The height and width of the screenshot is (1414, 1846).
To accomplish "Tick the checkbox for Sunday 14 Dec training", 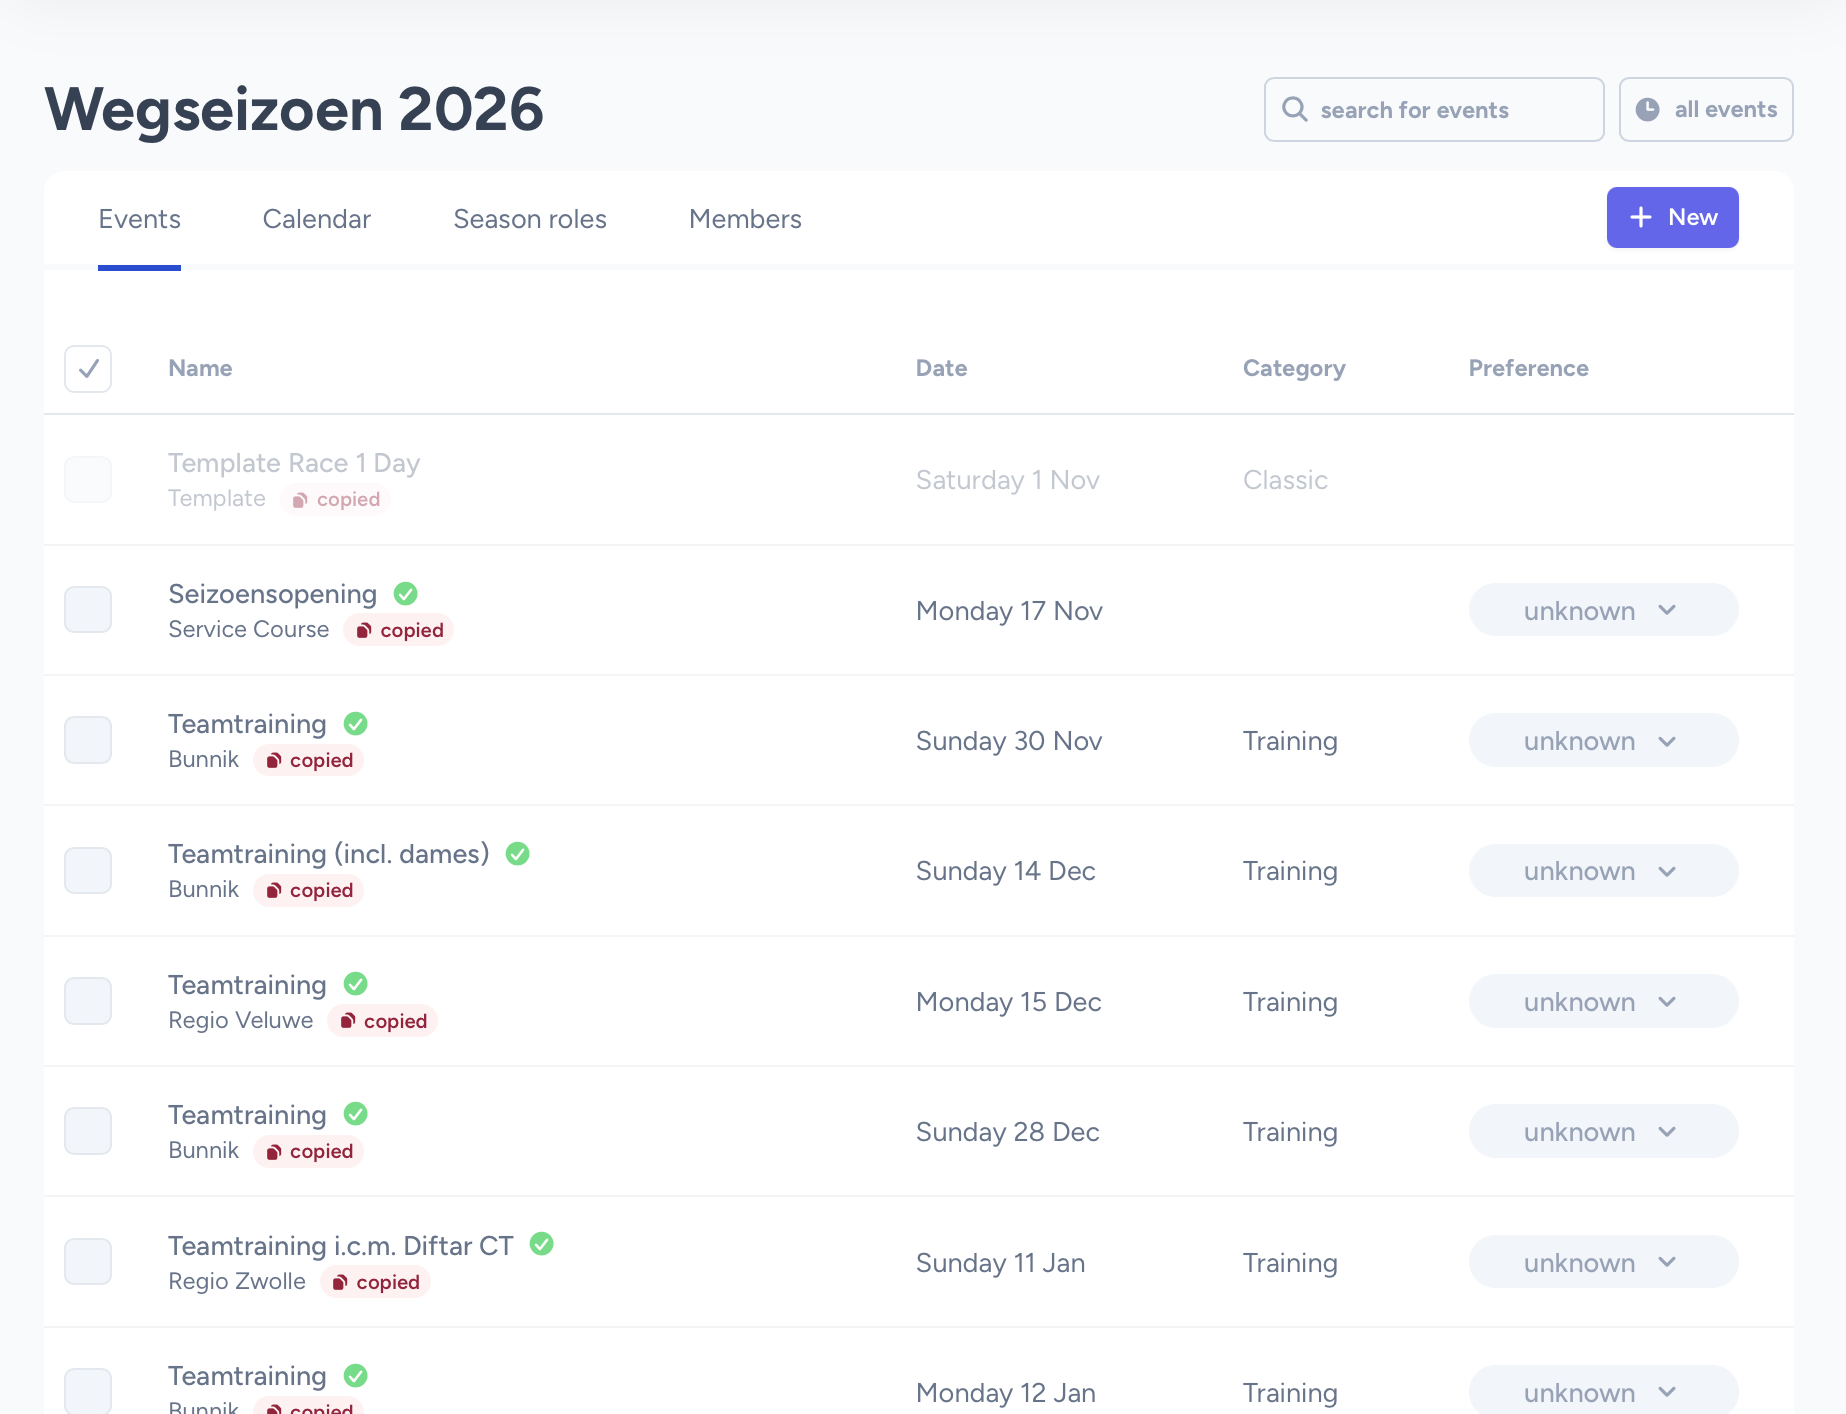I will coord(88,871).
